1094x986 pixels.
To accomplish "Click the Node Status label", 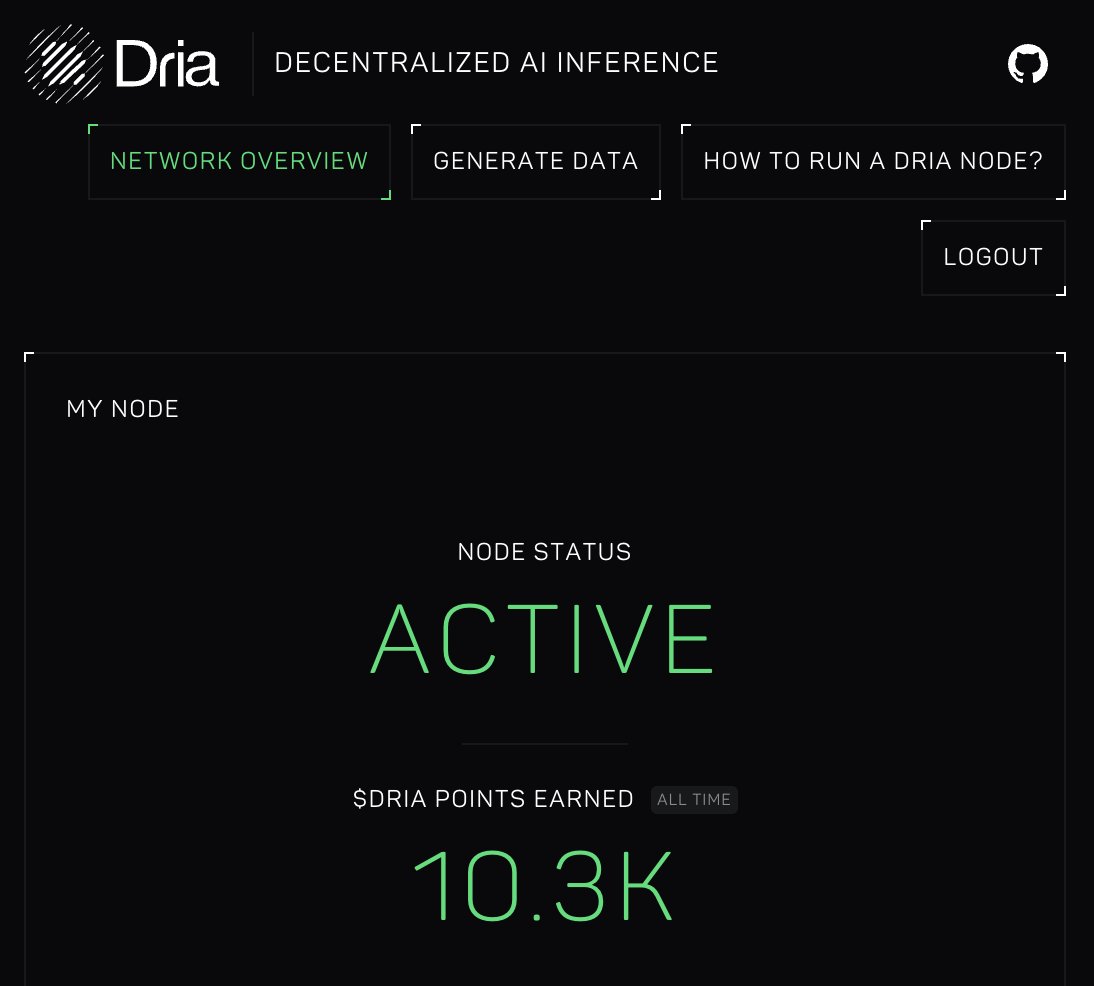I will (544, 552).
